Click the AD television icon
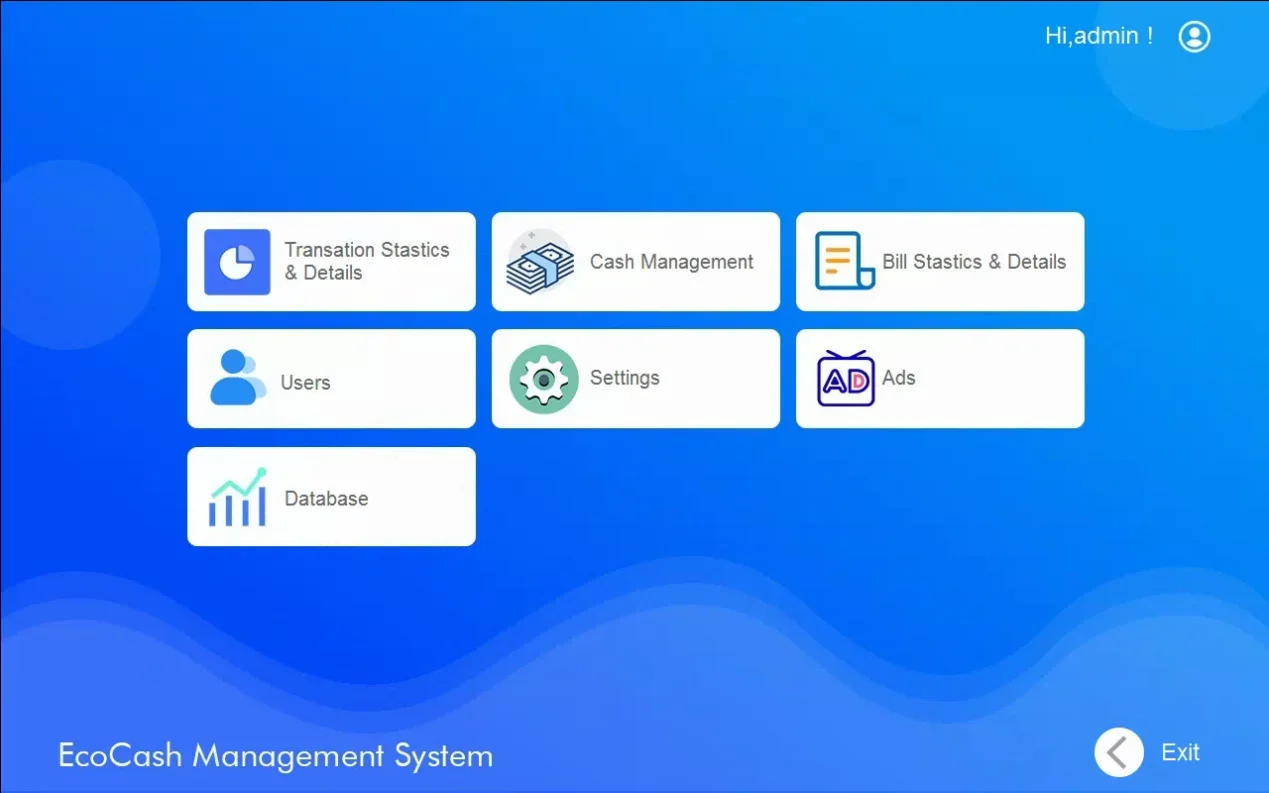Screen dimensions: 1269x793 (x=846, y=378)
